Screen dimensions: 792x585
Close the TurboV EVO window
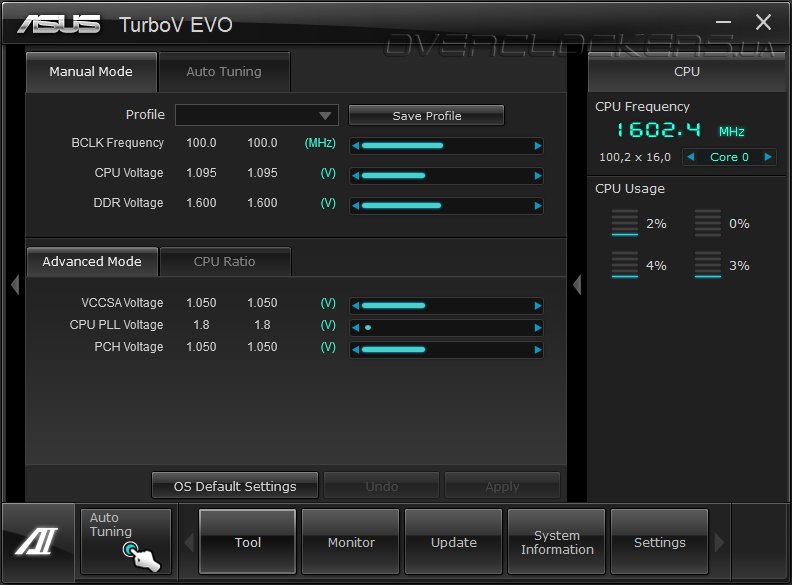pyautogui.click(x=763, y=22)
